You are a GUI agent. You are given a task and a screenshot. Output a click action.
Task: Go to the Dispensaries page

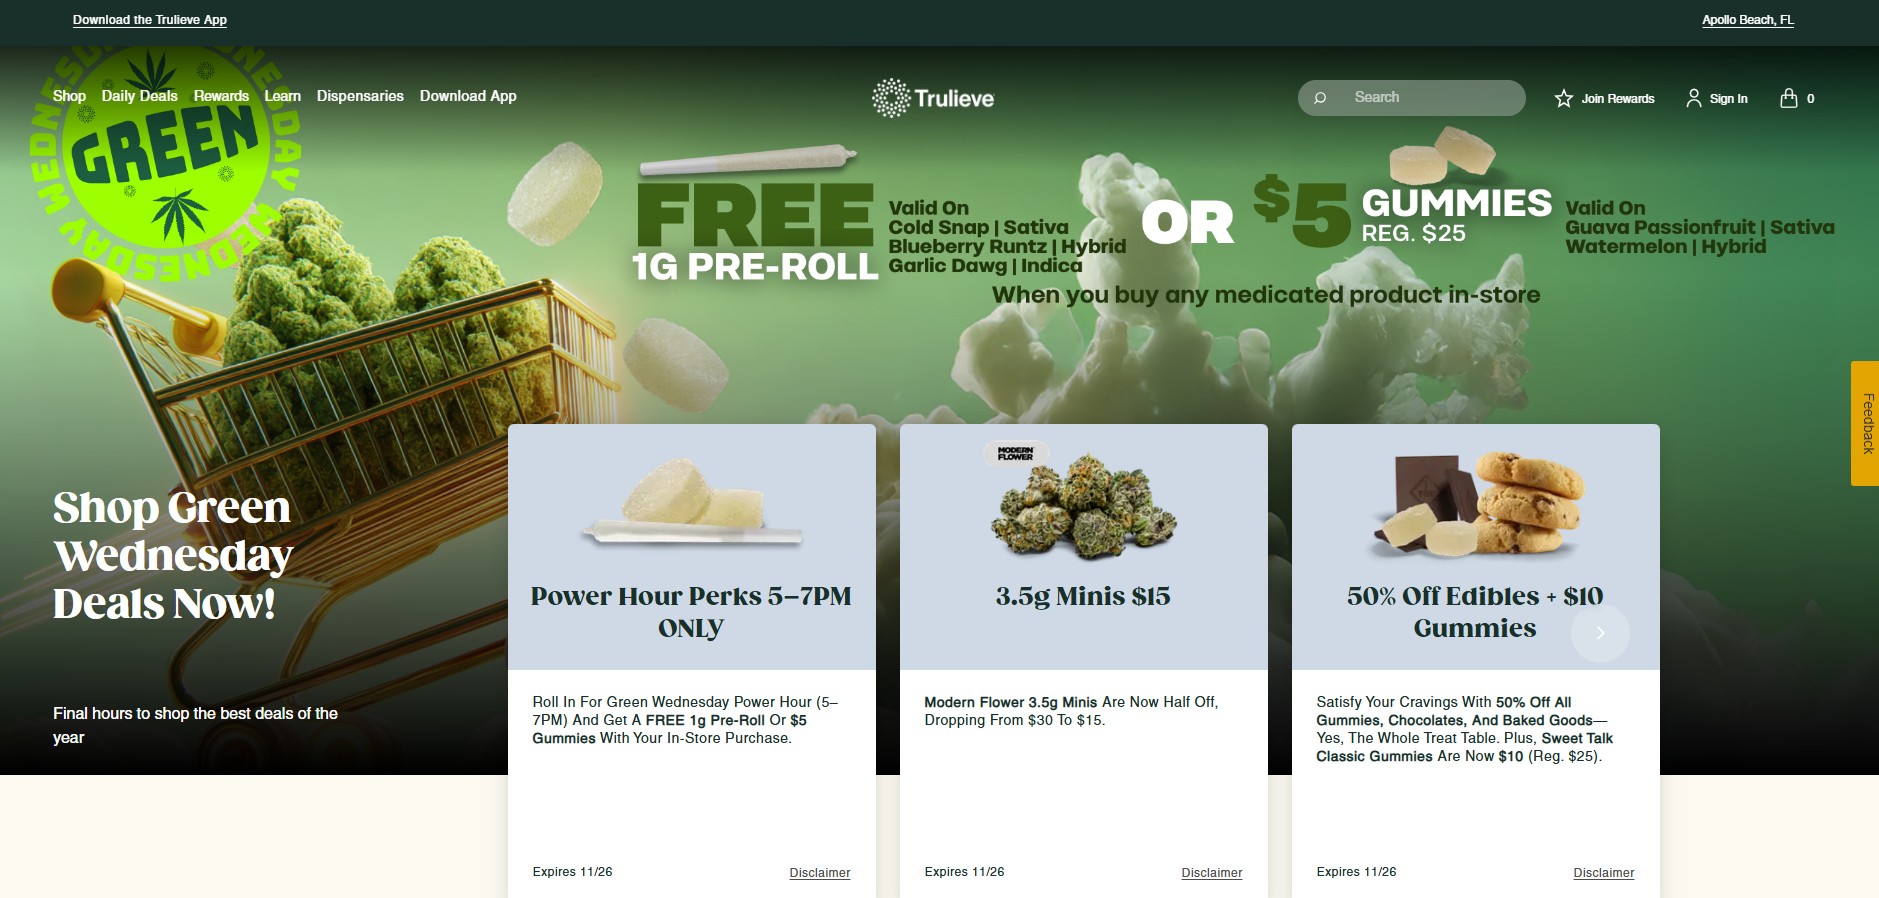click(360, 96)
